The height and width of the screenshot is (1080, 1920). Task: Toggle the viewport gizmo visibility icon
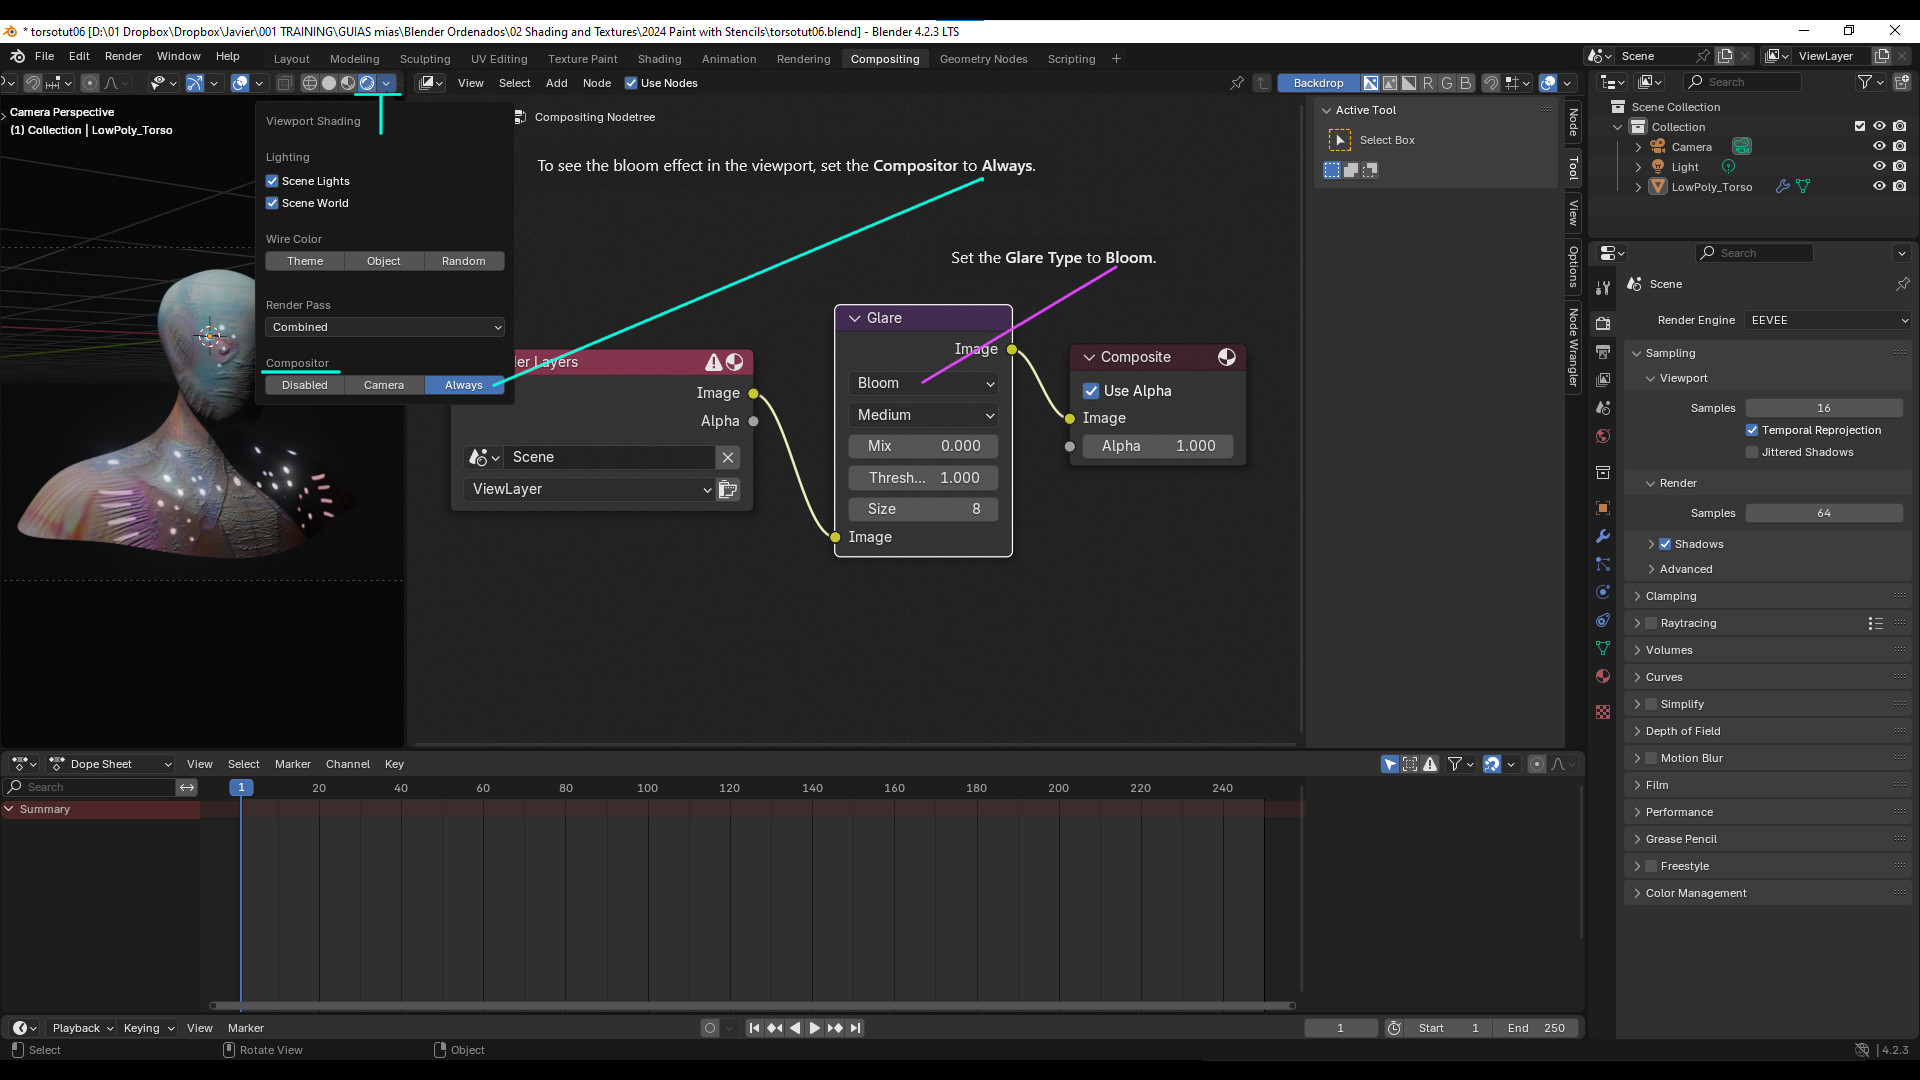[195, 83]
